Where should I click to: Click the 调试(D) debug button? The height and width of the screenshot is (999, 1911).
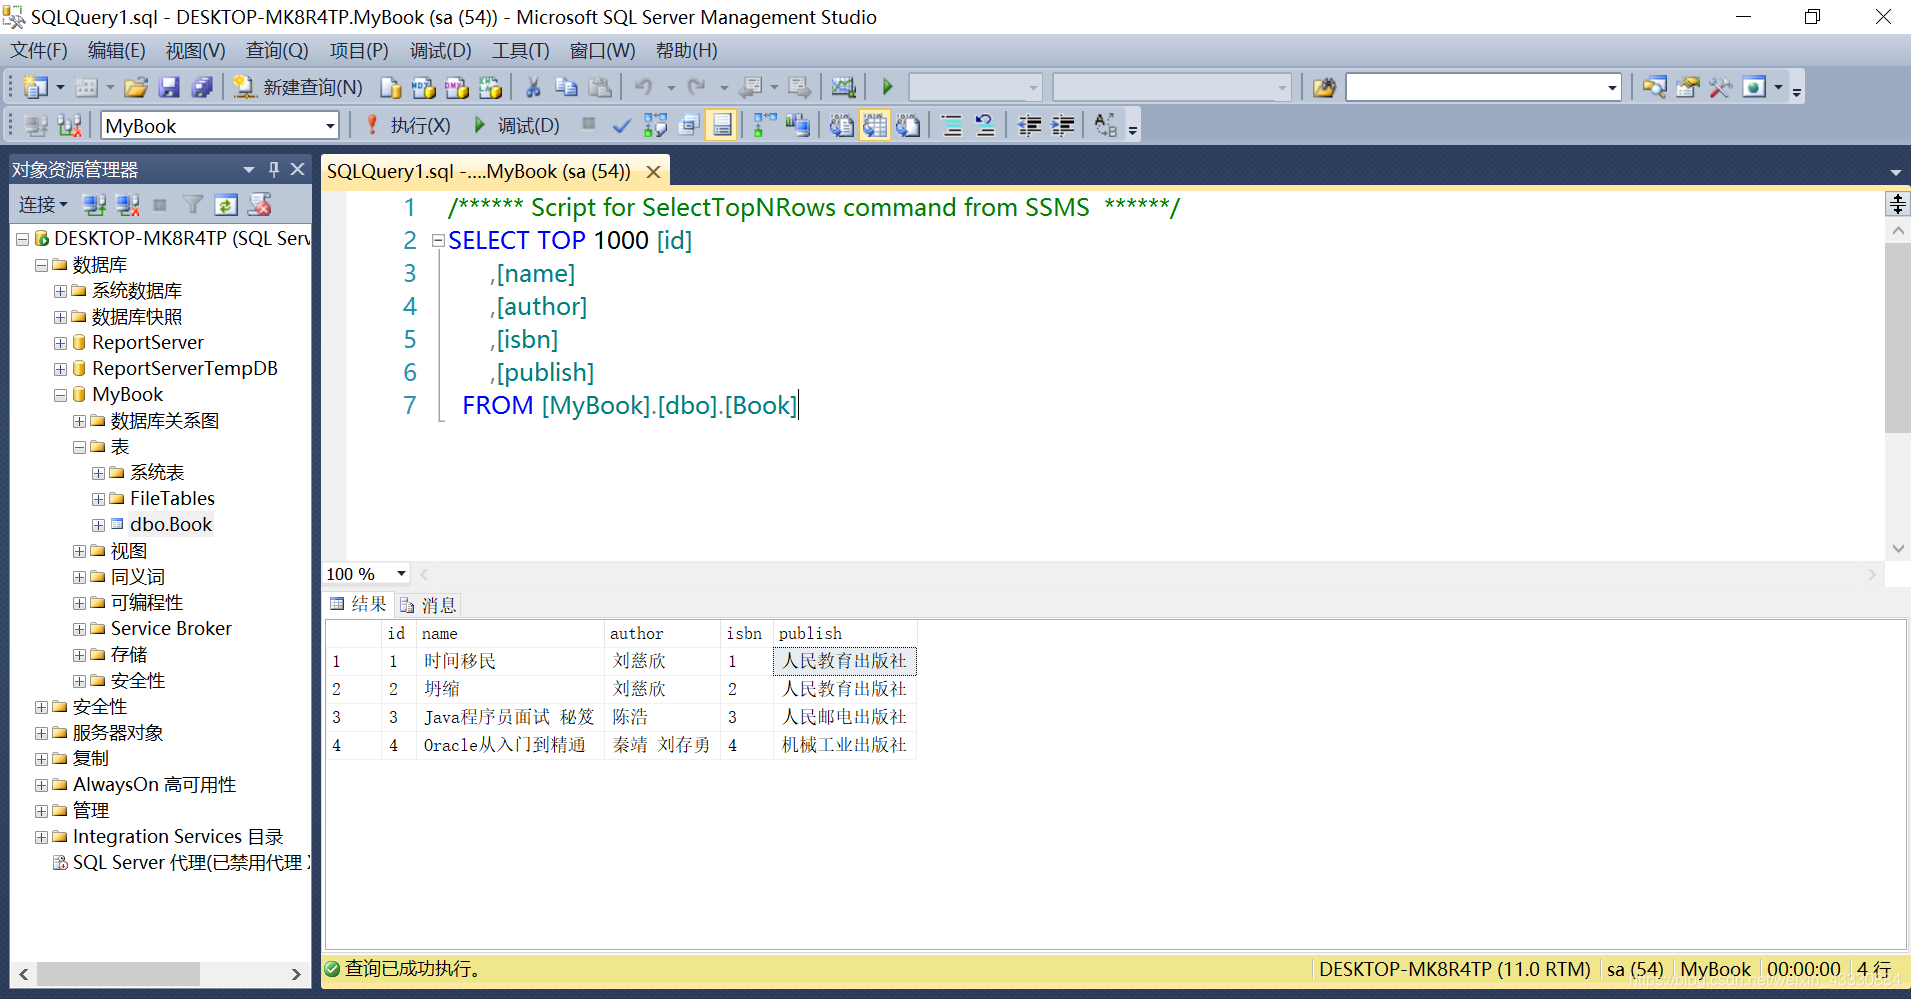coord(516,125)
